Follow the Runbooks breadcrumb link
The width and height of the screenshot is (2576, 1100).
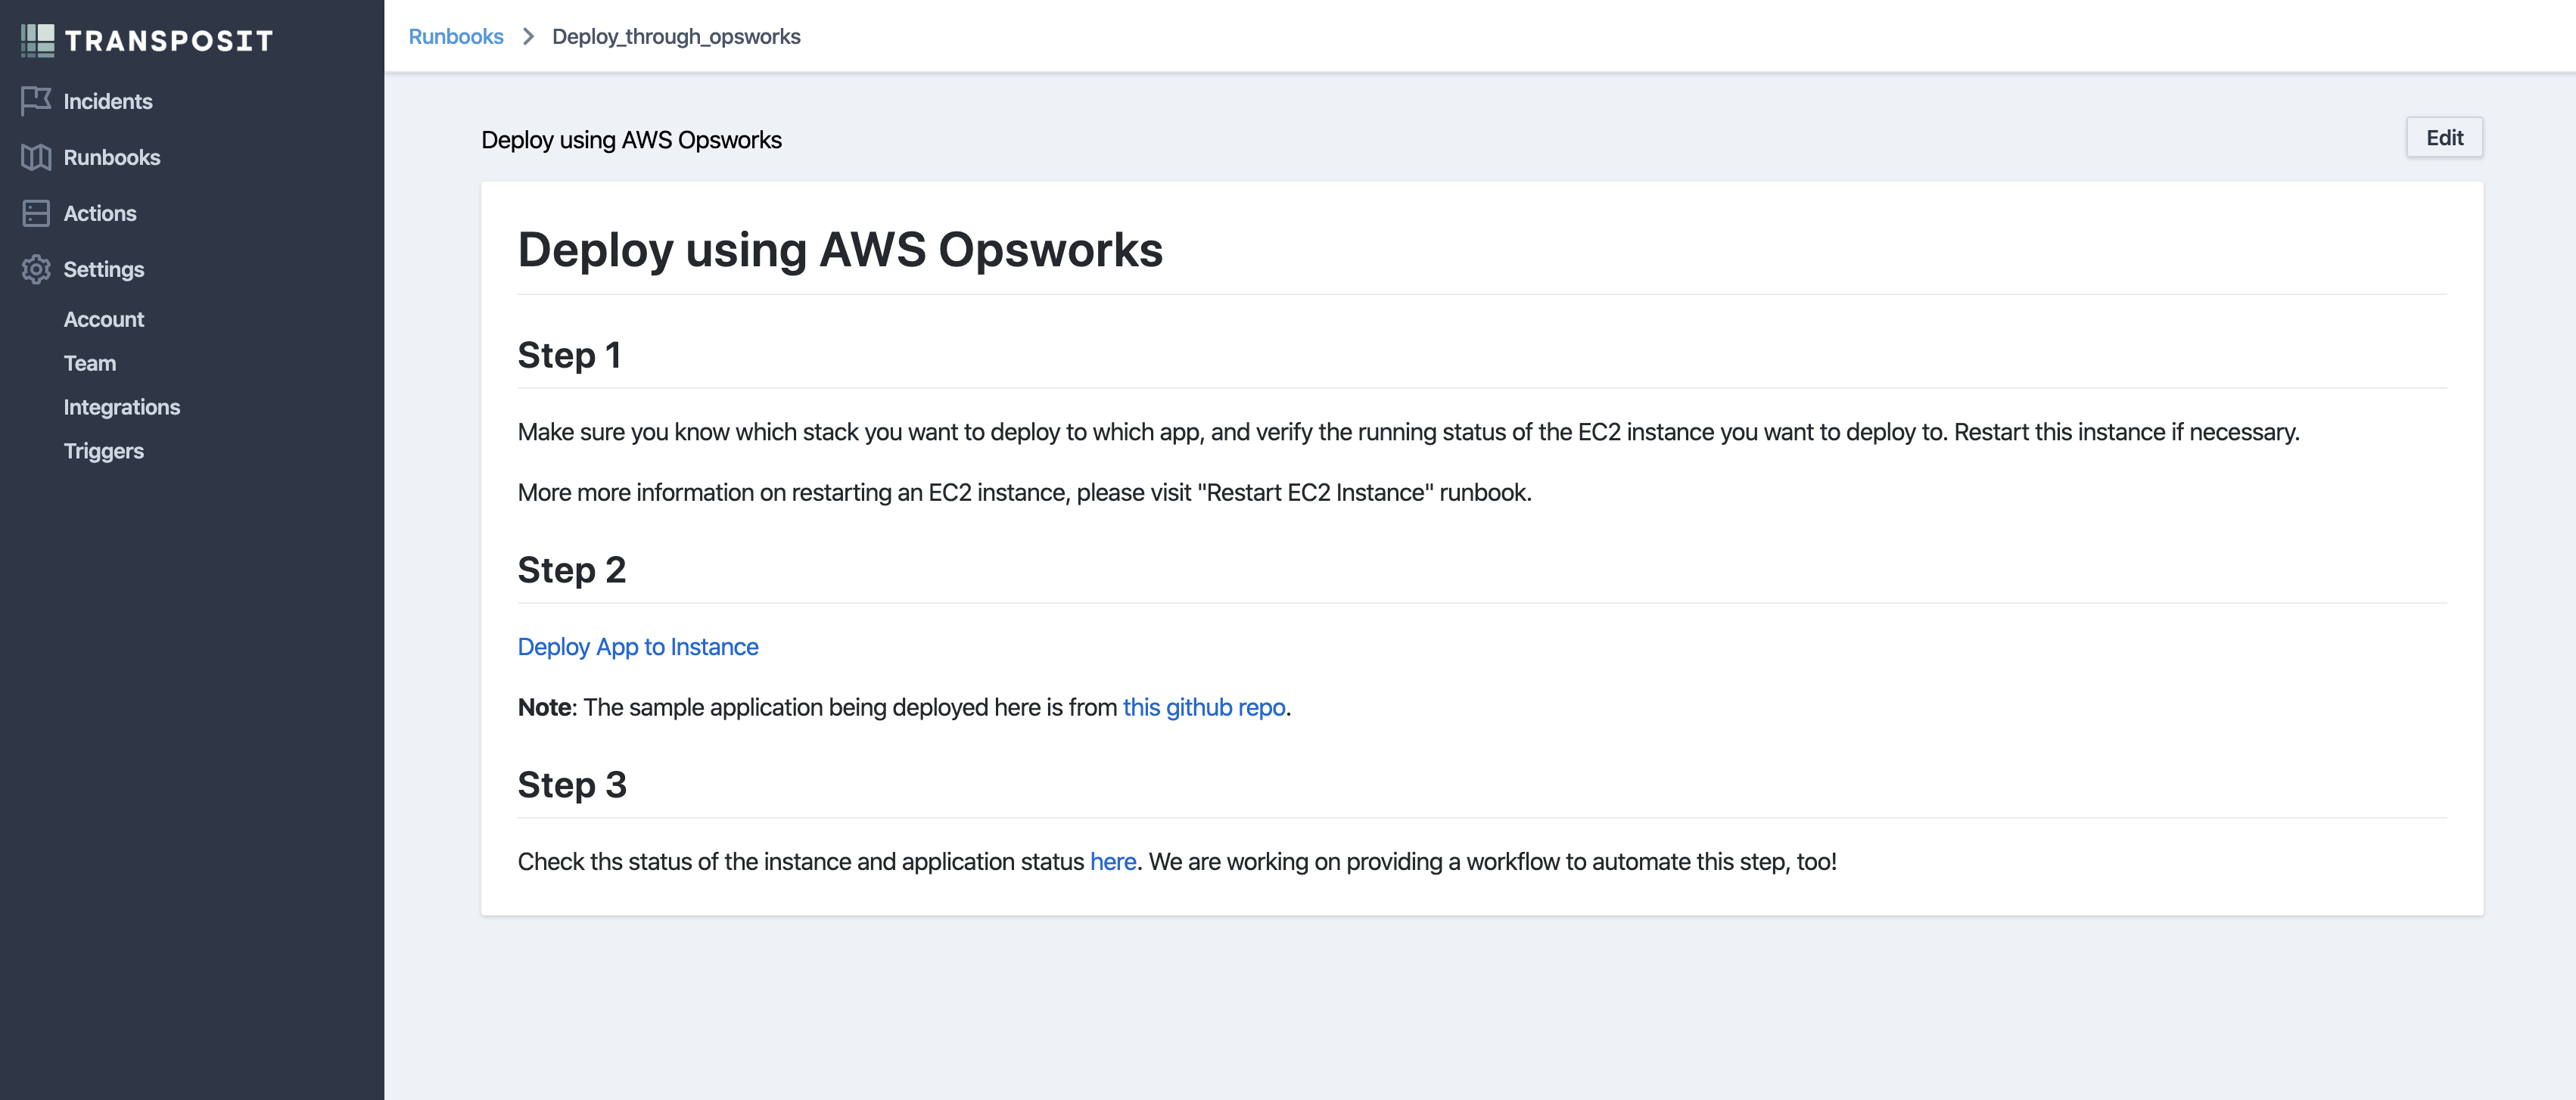pyautogui.click(x=456, y=37)
